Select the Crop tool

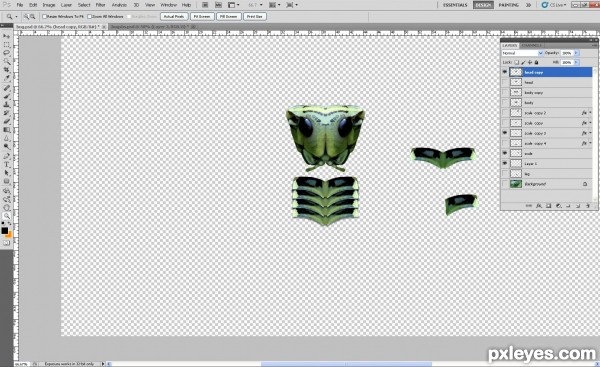coord(7,70)
